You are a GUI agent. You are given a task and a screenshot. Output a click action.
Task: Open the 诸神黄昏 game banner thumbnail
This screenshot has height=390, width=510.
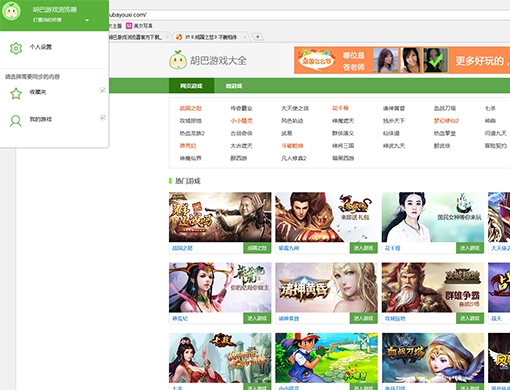tap(326, 287)
